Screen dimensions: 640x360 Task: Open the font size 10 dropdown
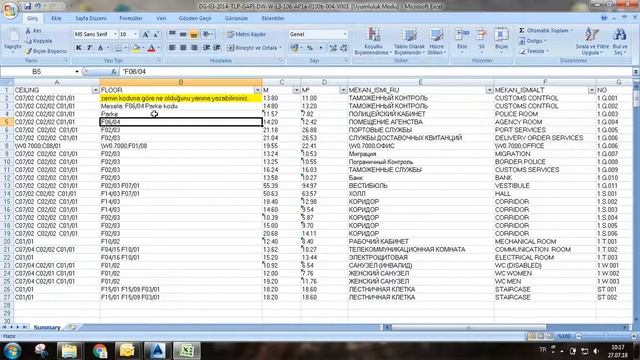(136, 34)
